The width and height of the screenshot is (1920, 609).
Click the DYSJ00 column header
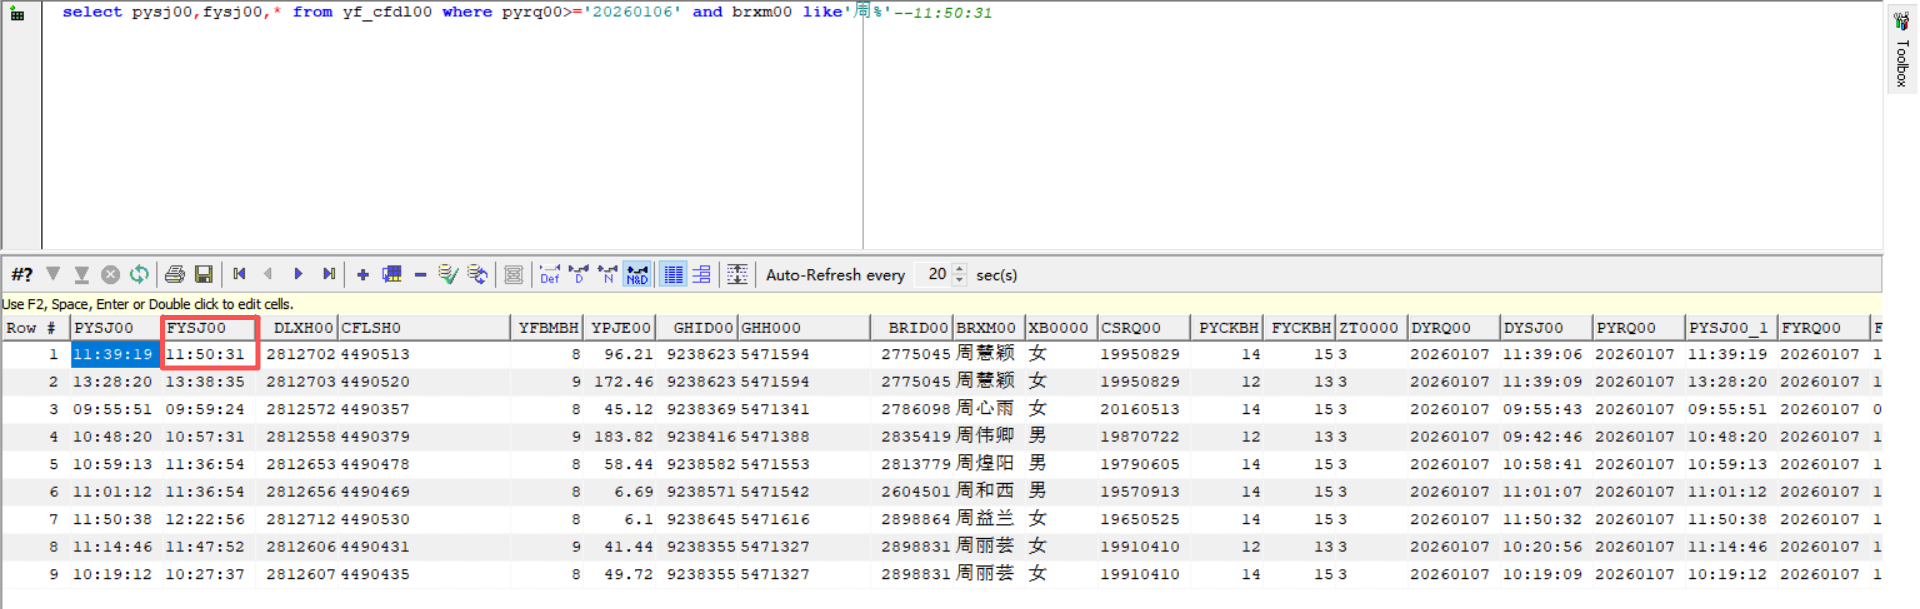click(x=1547, y=328)
